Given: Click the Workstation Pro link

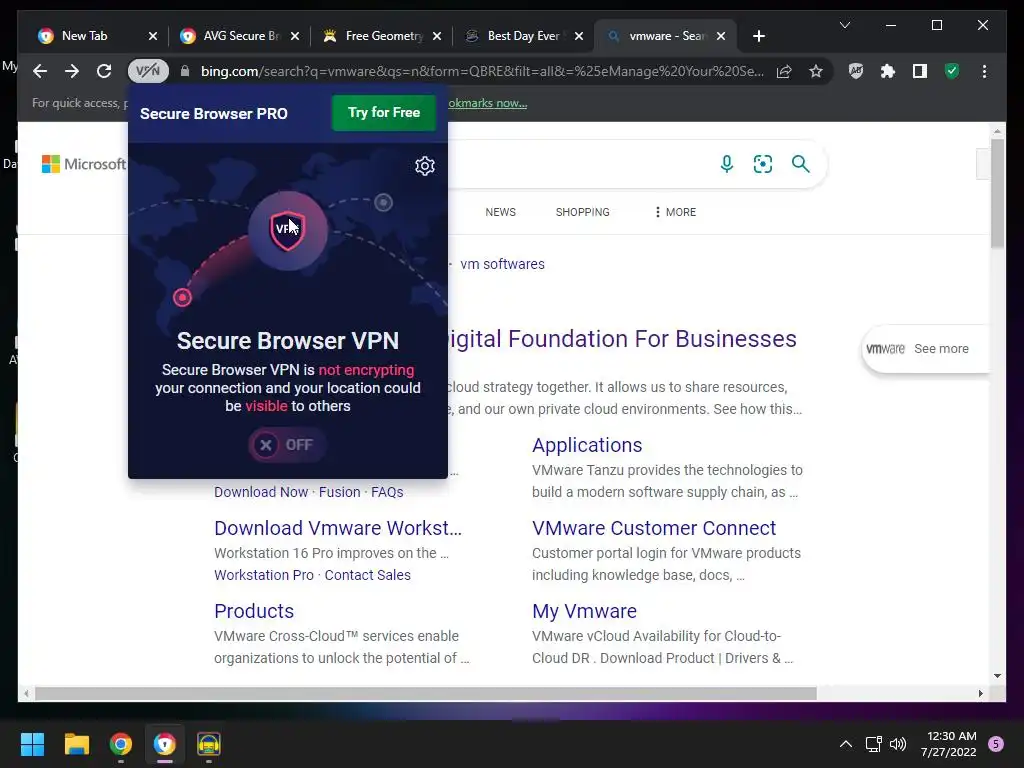Looking at the screenshot, I should [x=264, y=575].
